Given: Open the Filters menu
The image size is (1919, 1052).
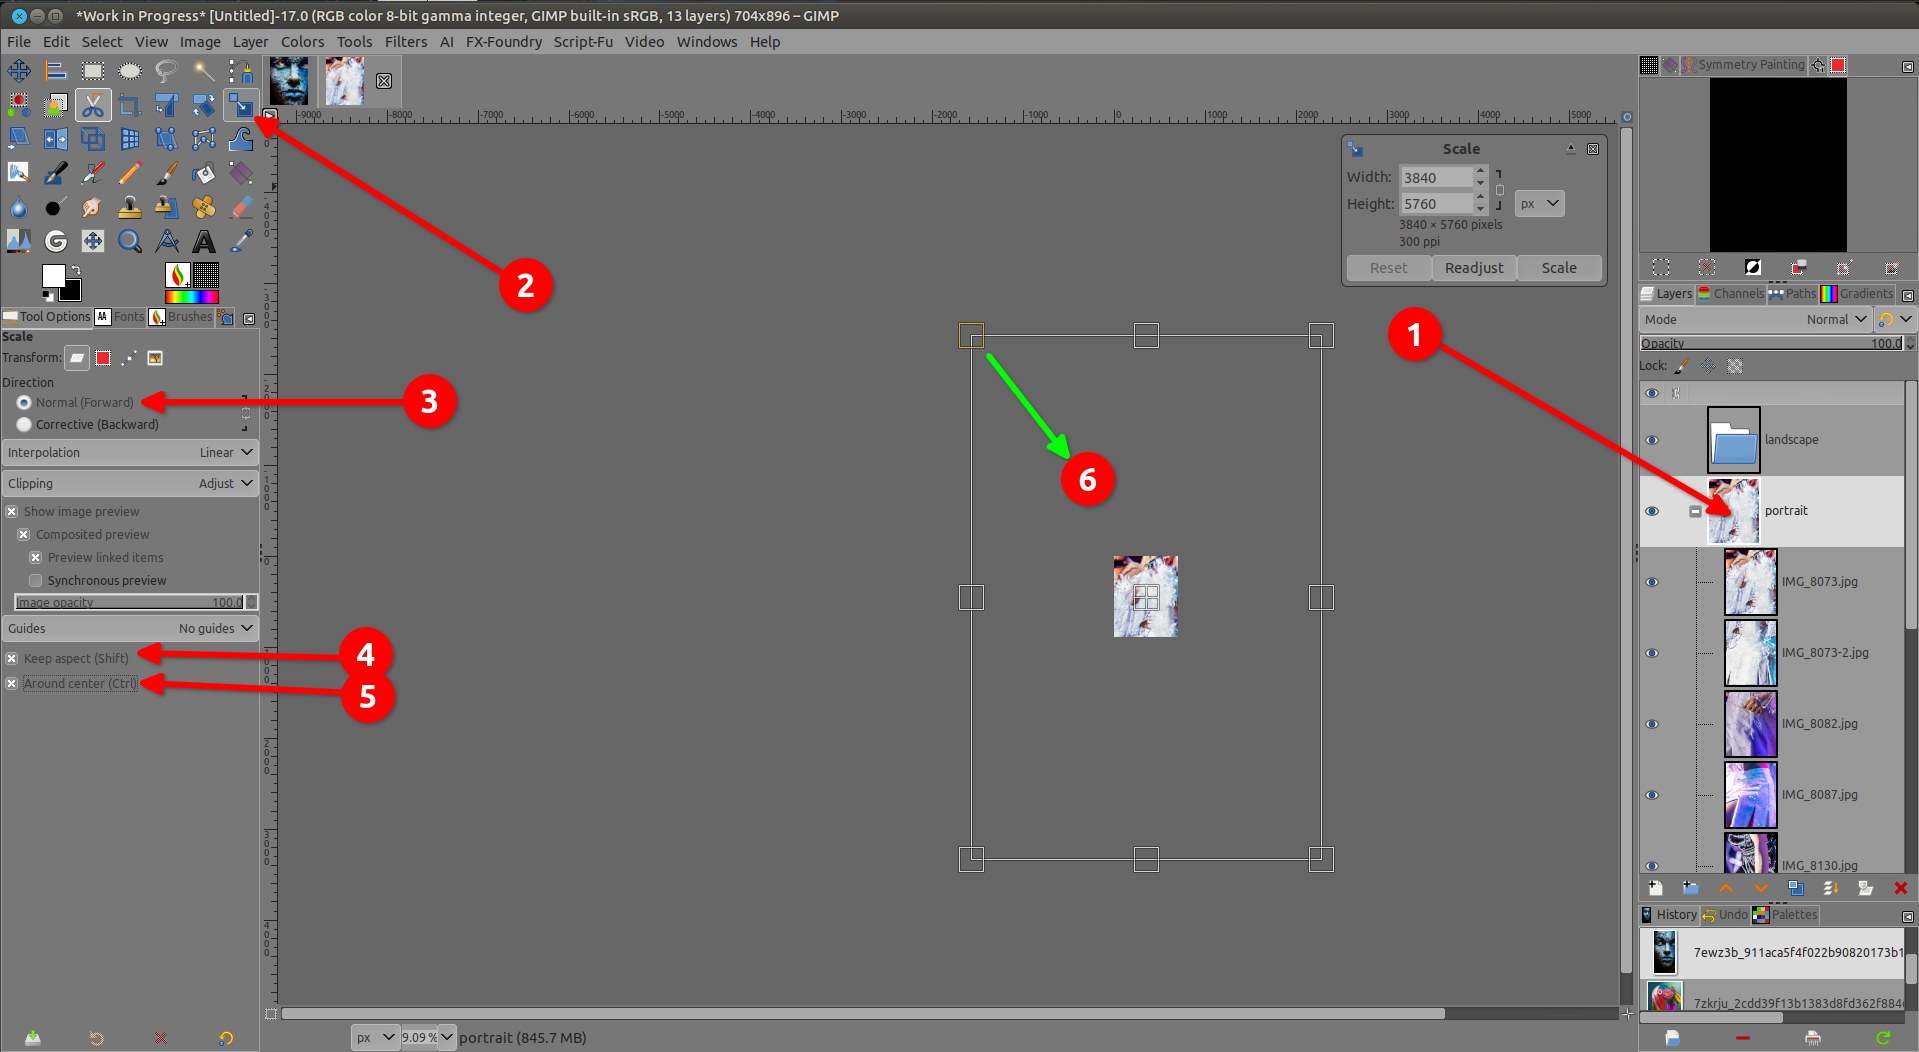Looking at the screenshot, I should [x=406, y=42].
